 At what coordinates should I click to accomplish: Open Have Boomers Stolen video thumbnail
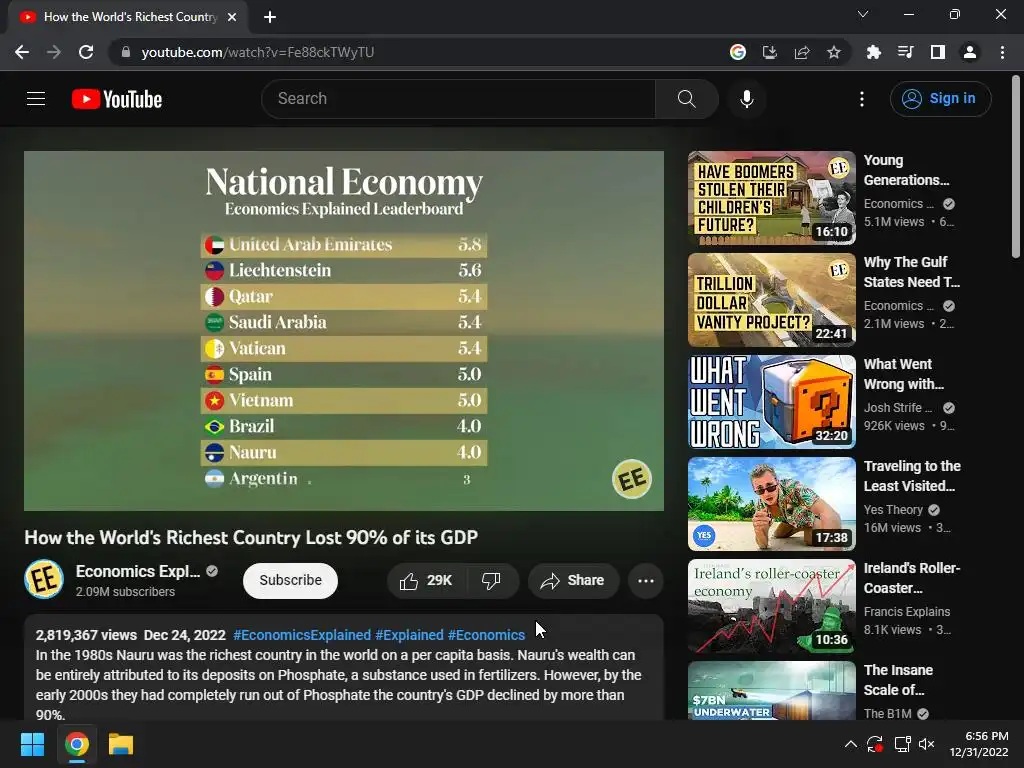tap(771, 198)
